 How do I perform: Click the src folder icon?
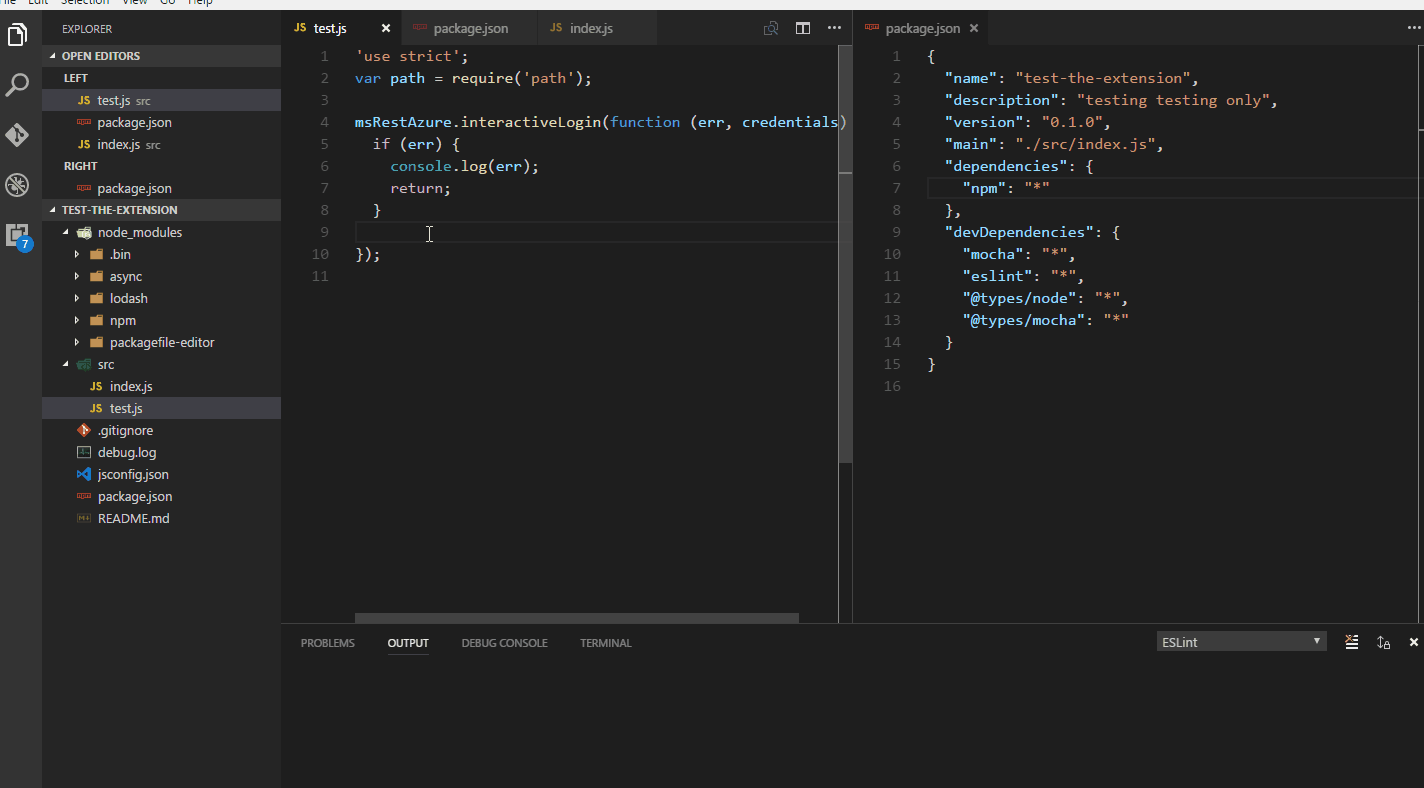pyautogui.click(x=84, y=364)
